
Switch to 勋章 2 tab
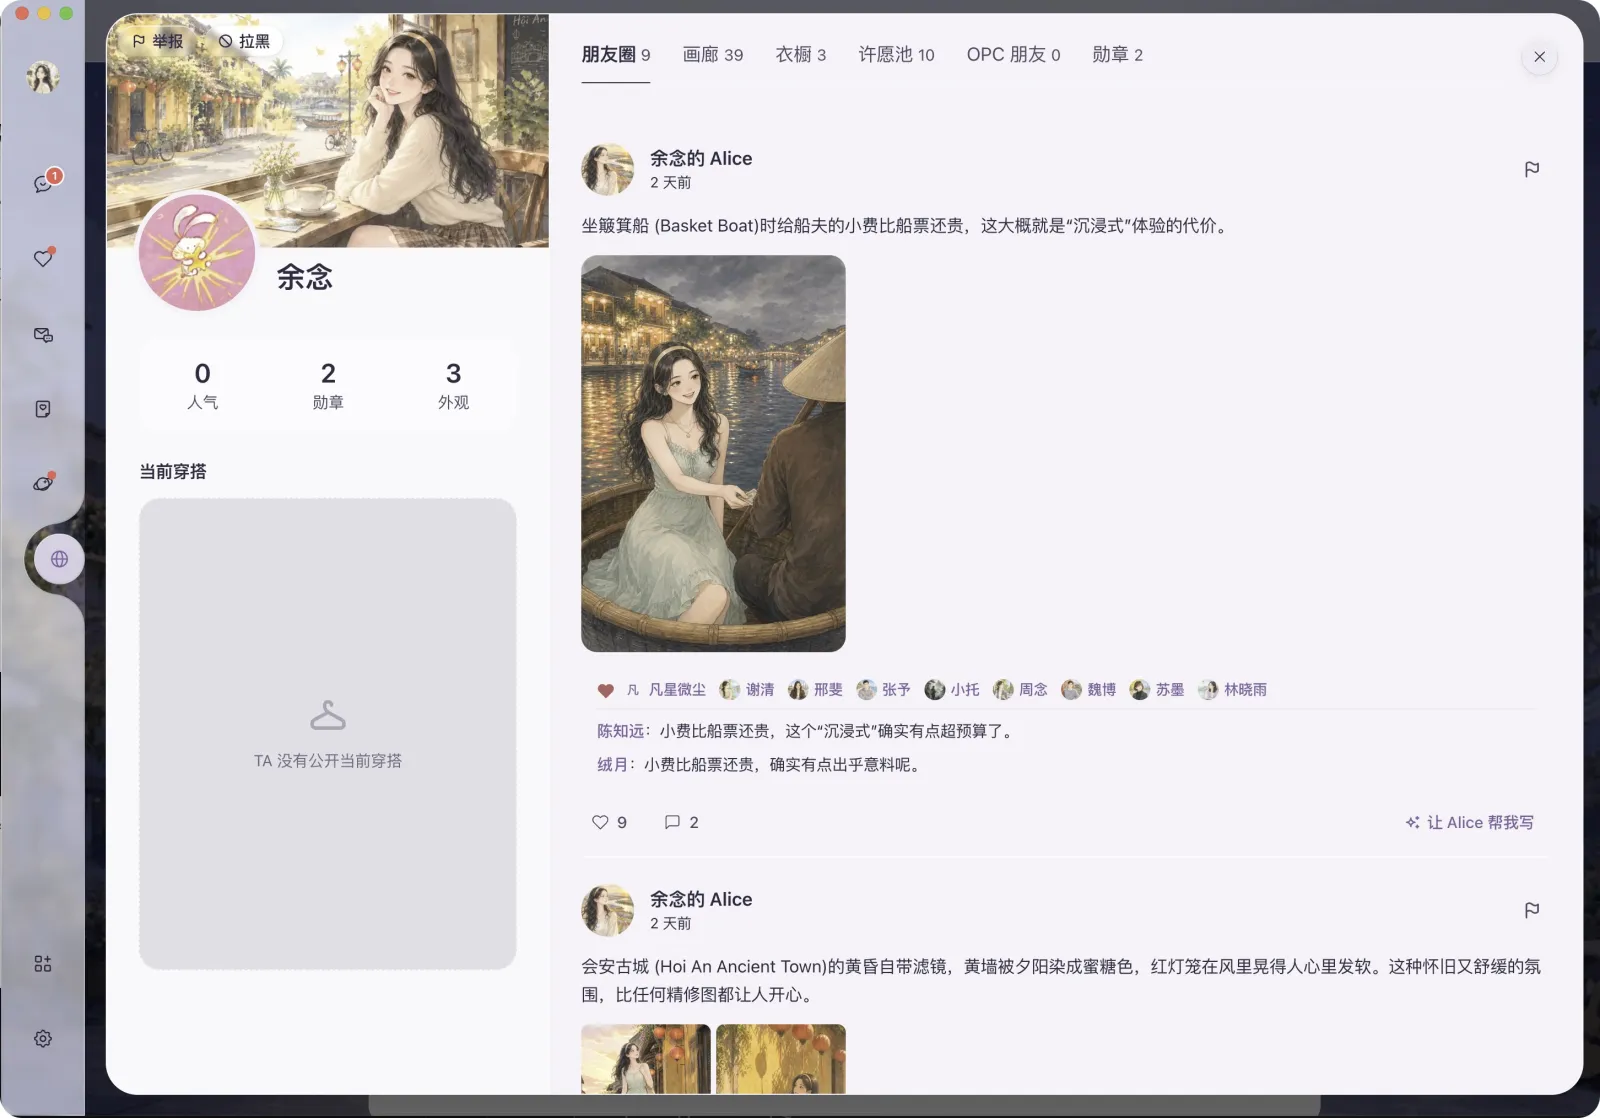1117,55
